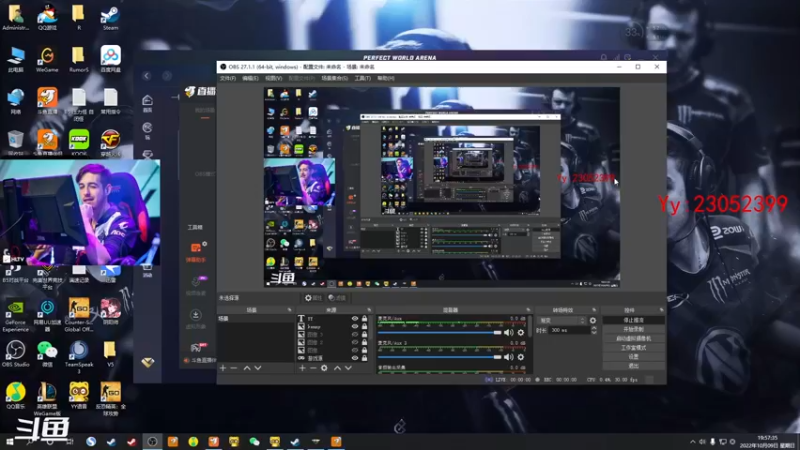800x450 pixels.
Task: Edit the transition duration 300 ms field
Action: coord(569,331)
